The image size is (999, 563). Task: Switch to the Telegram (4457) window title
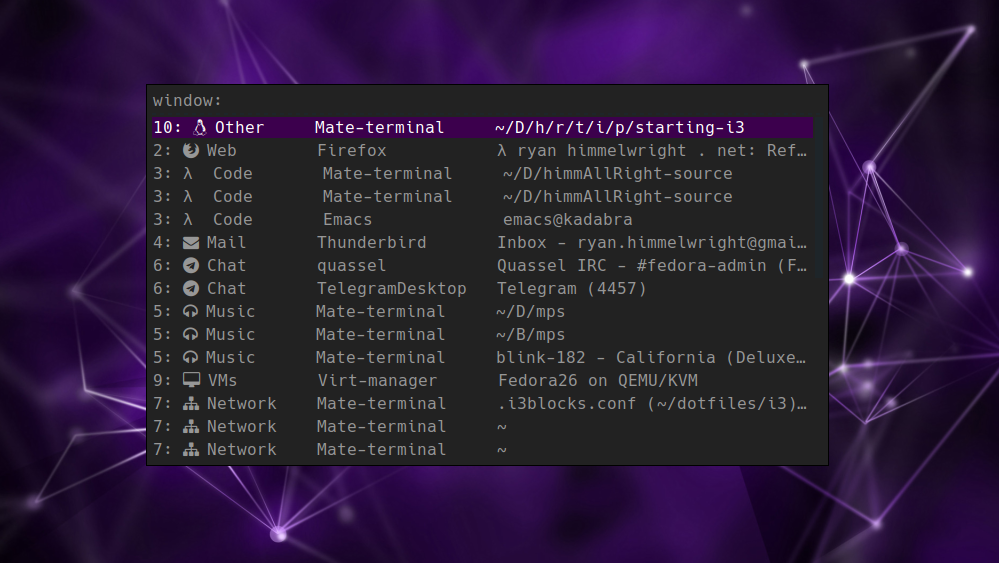coord(571,289)
